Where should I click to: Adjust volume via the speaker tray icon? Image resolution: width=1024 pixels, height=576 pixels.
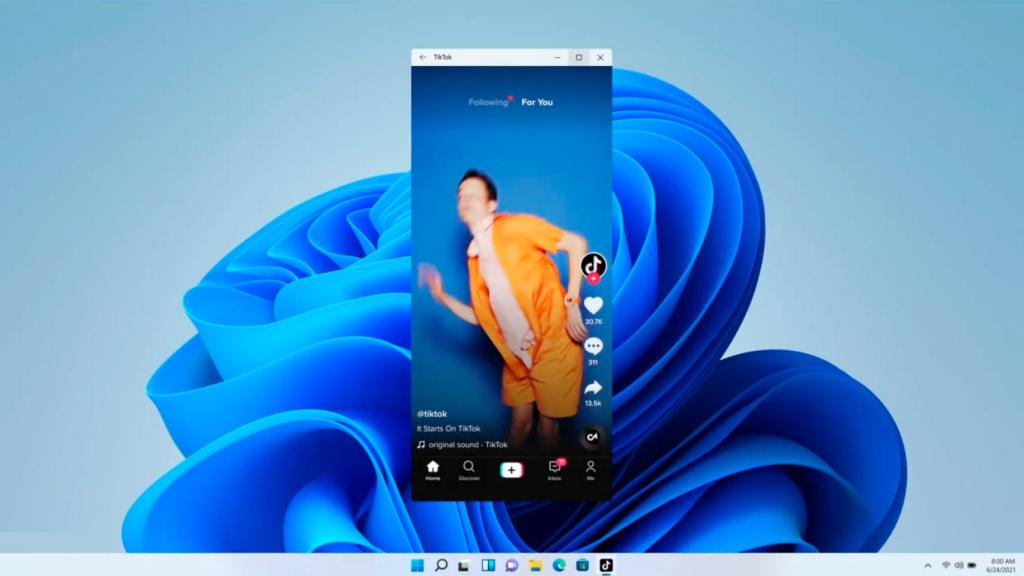[x=959, y=564]
